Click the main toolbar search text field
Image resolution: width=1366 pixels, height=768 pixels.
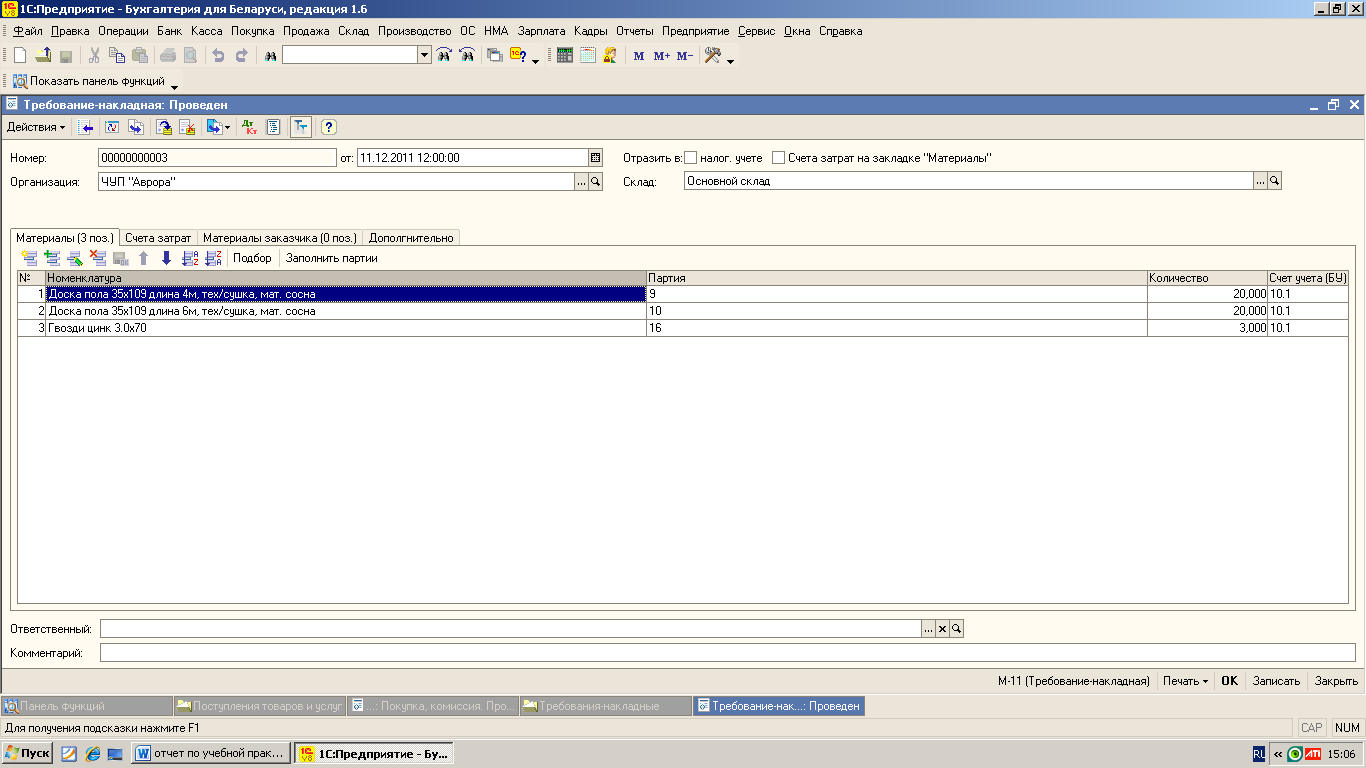350,56
